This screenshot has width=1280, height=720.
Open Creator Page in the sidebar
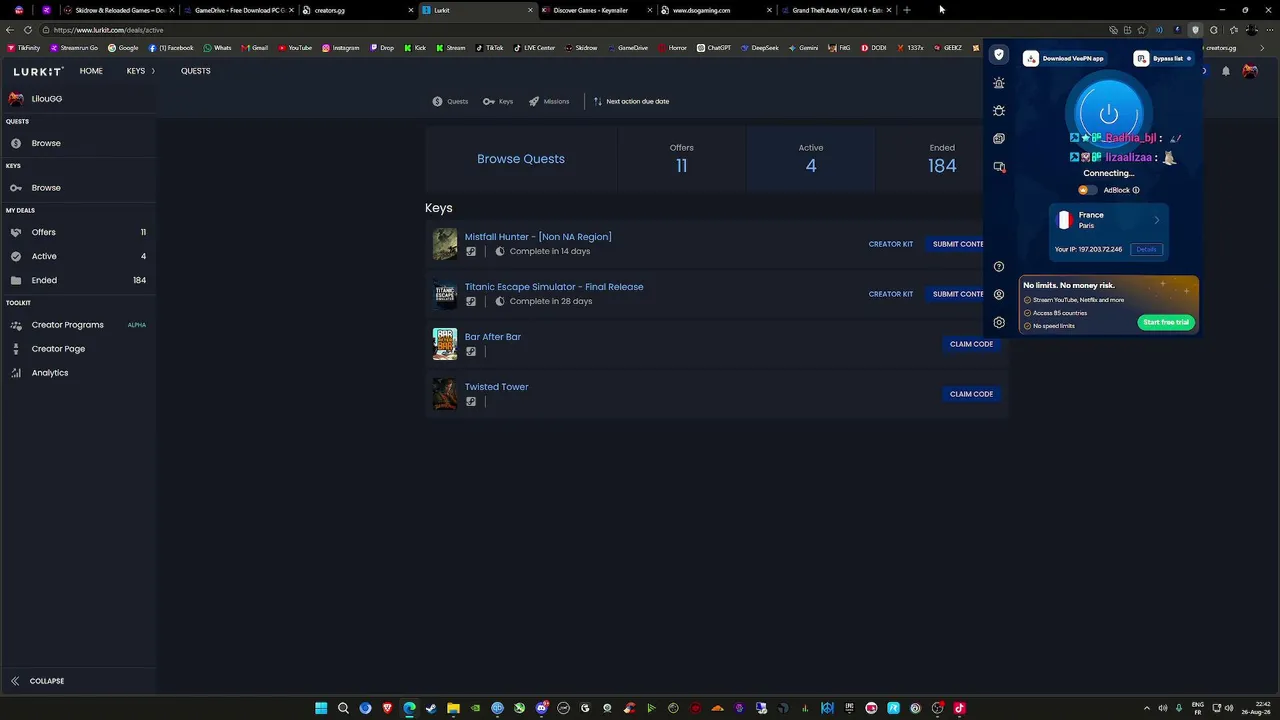coord(78,349)
